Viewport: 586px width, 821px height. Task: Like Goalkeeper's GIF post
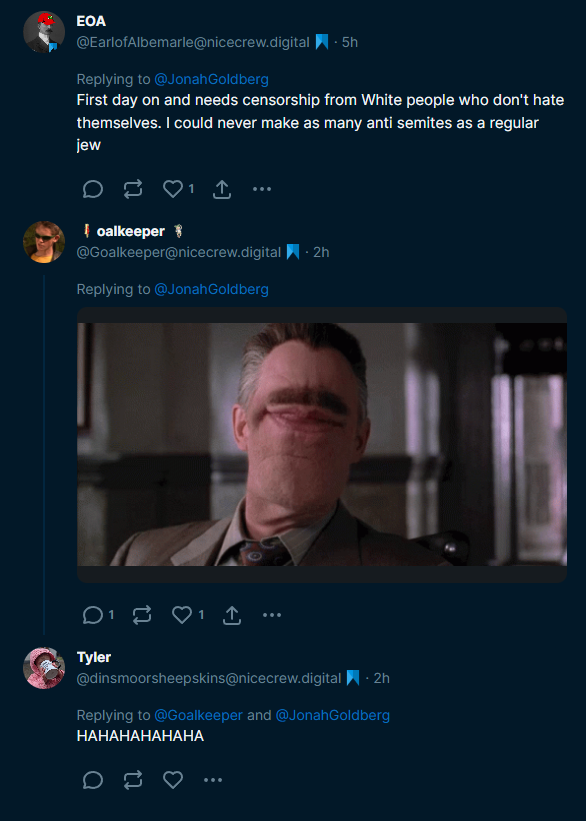click(x=182, y=615)
